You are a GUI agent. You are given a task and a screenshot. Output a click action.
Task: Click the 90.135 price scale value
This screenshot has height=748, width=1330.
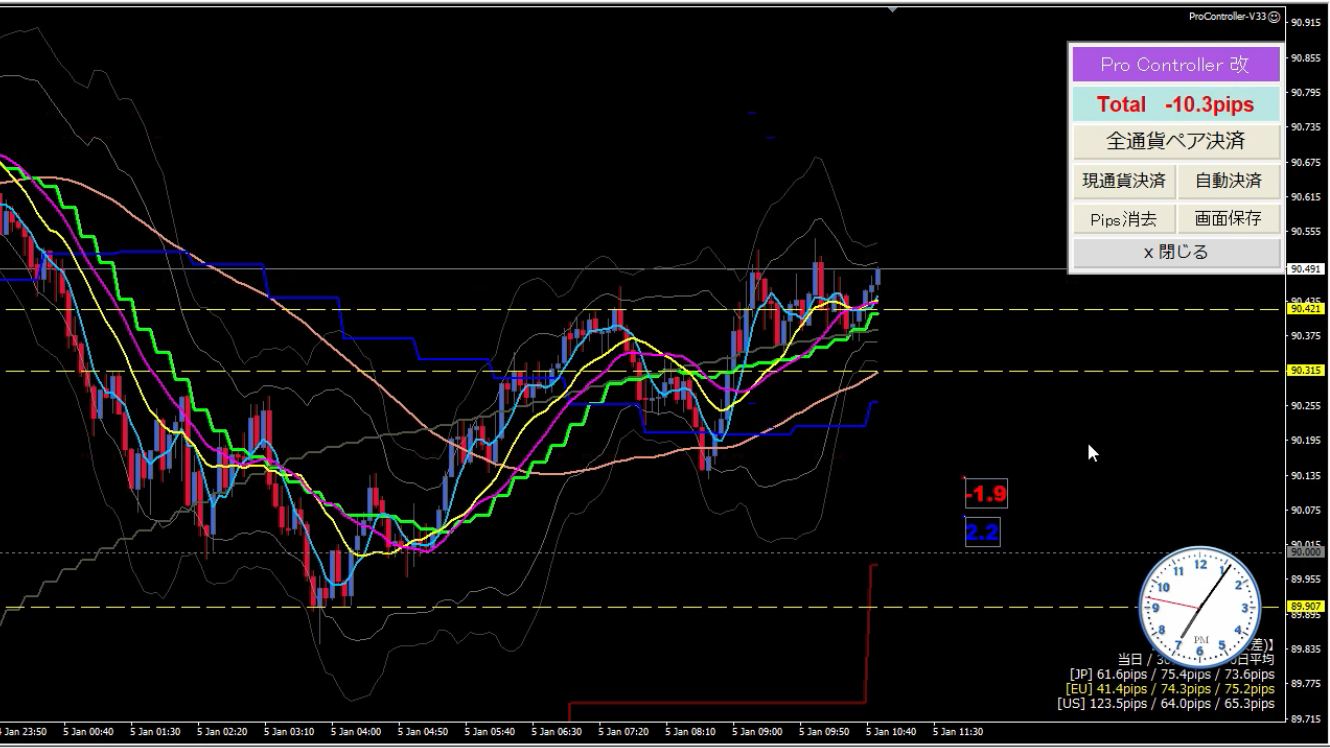click(1304, 476)
